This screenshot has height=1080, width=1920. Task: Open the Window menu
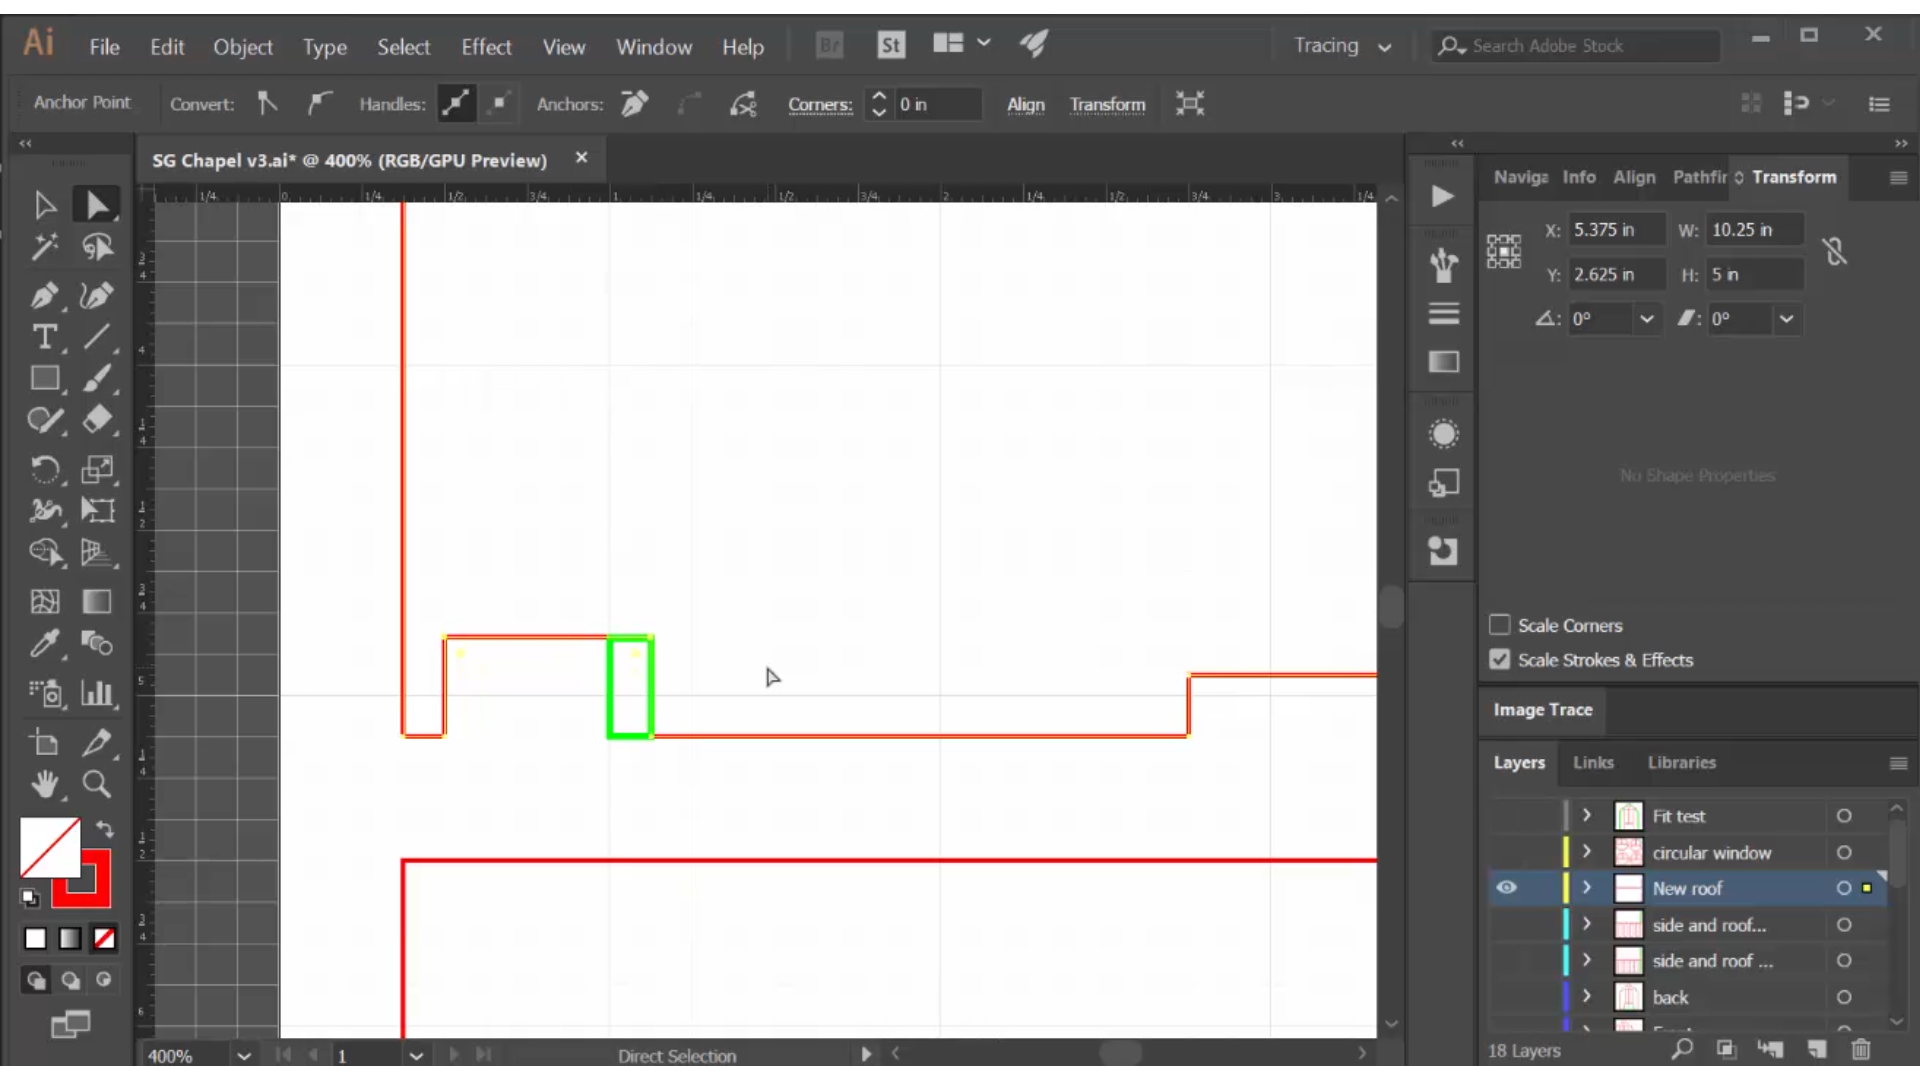653,46
